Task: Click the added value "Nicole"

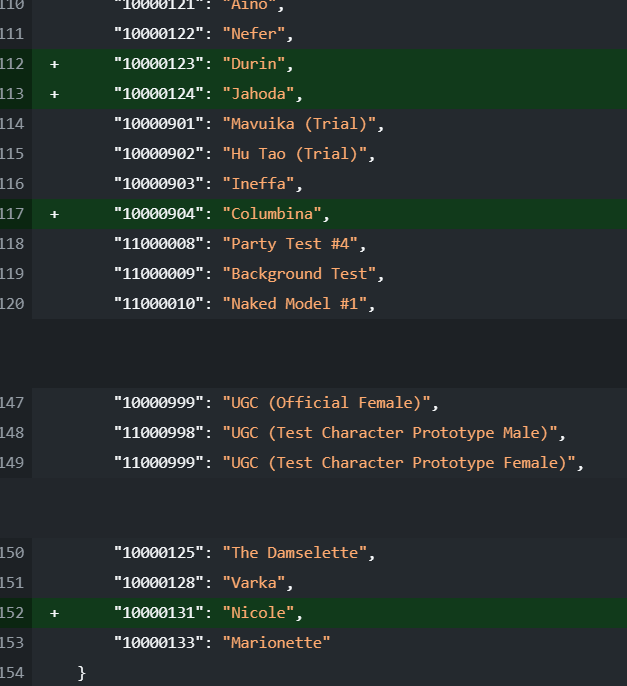Action: click(x=258, y=613)
